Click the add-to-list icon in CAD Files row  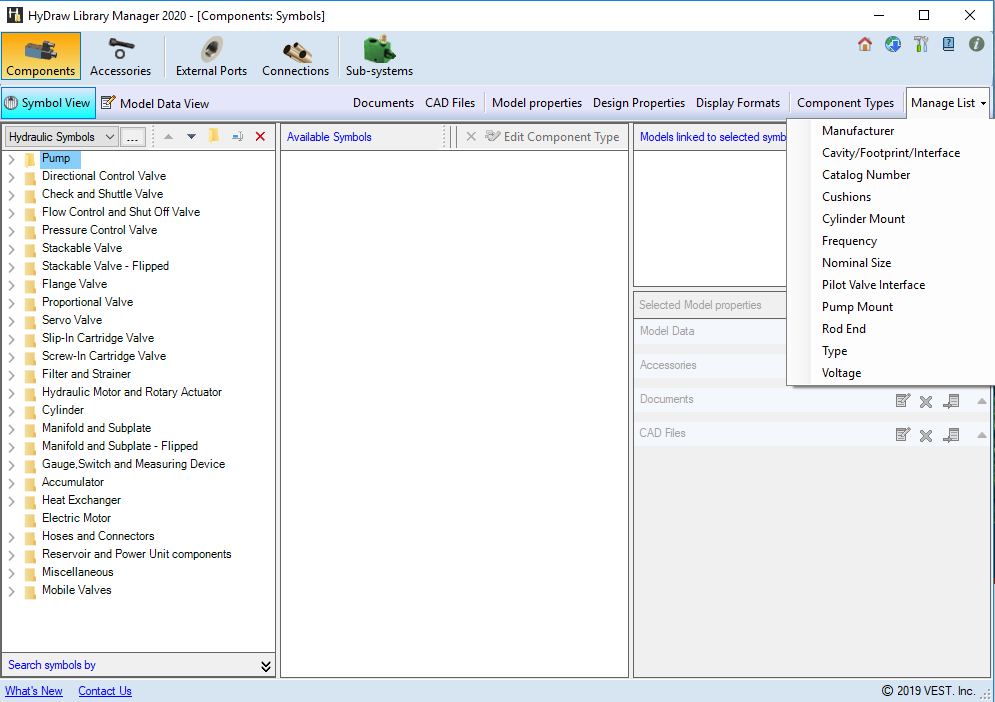pos(951,435)
